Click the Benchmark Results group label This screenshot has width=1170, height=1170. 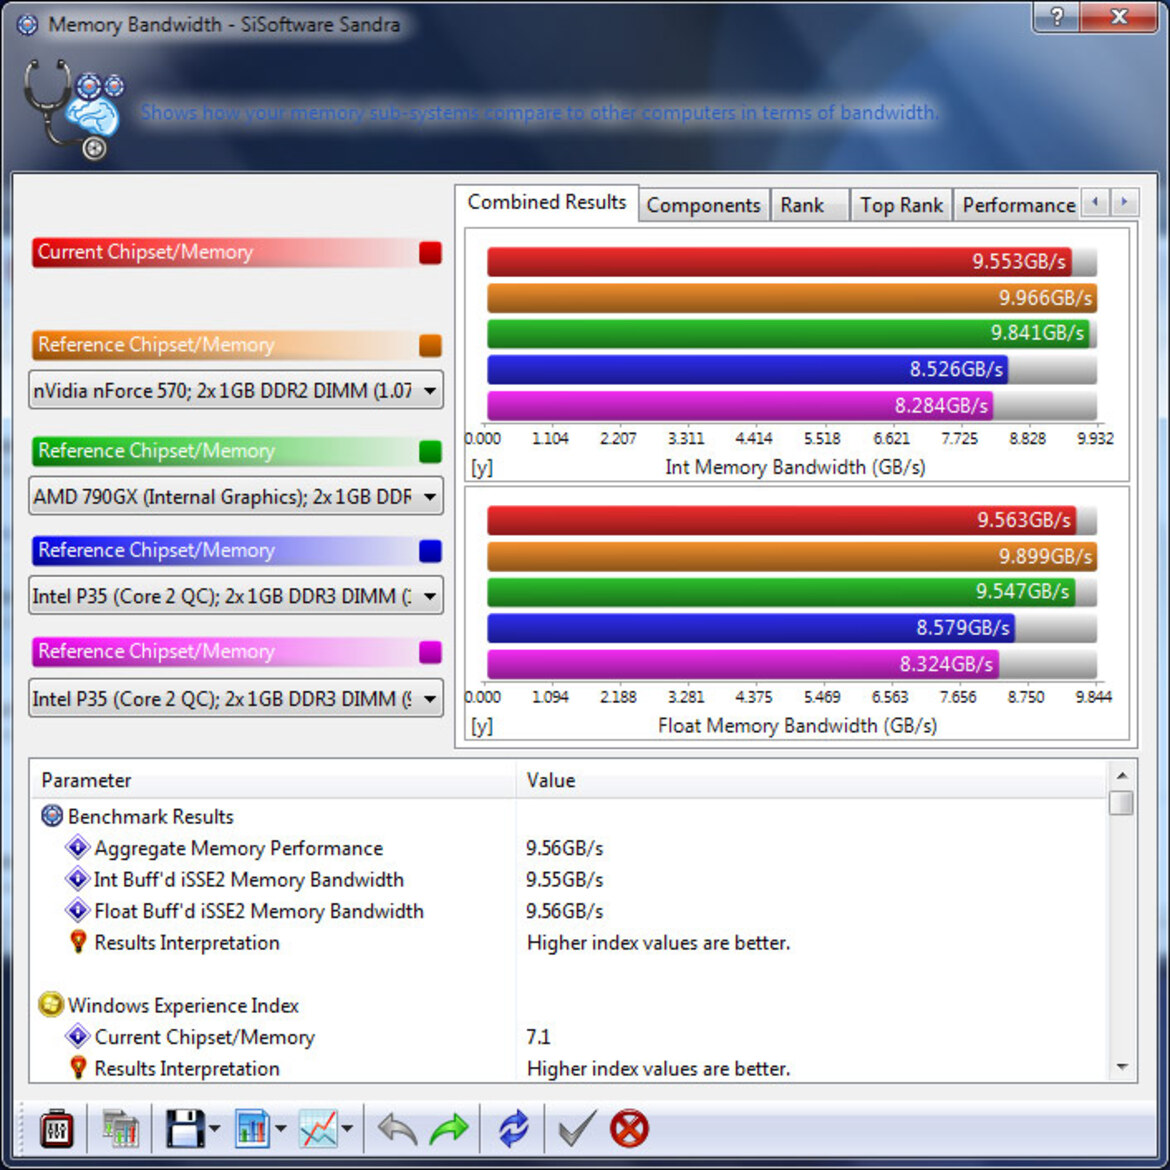pyautogui.click(x=151, y=816)
